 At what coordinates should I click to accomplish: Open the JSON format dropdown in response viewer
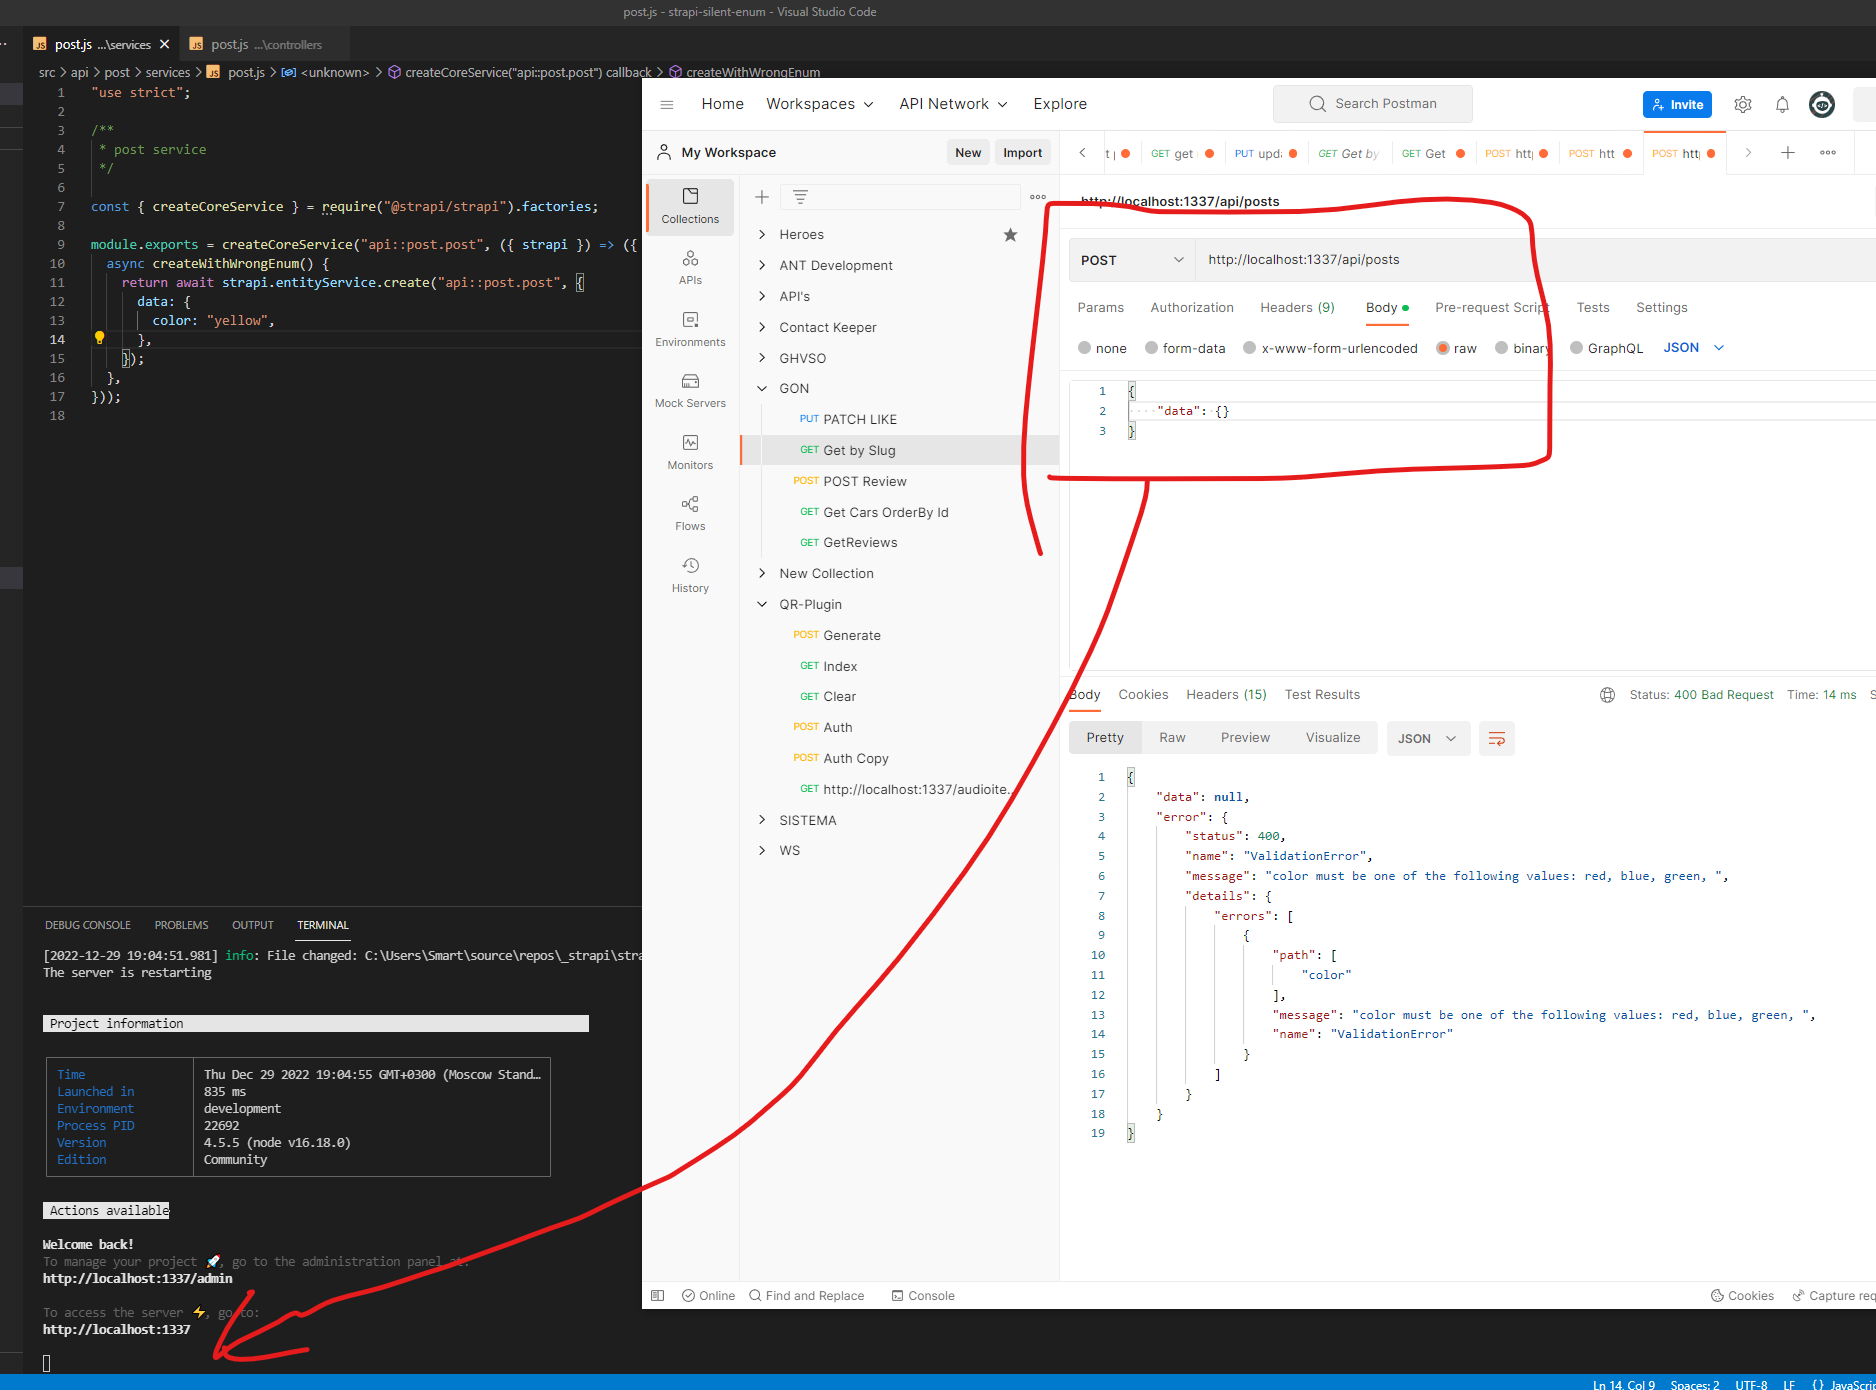tap(1428, 738)
